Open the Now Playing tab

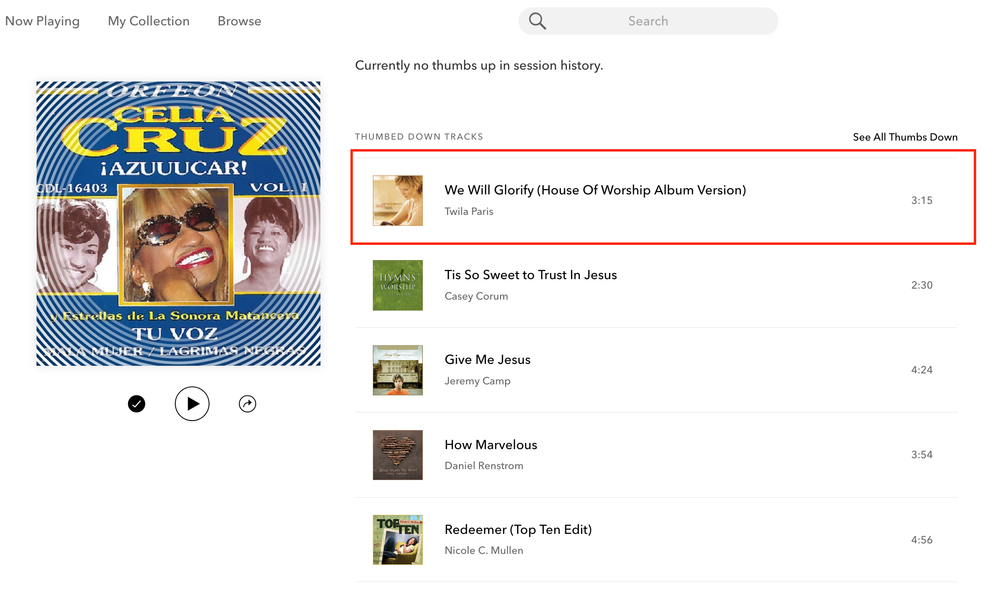pyautogui.click(x=42, y=21)
